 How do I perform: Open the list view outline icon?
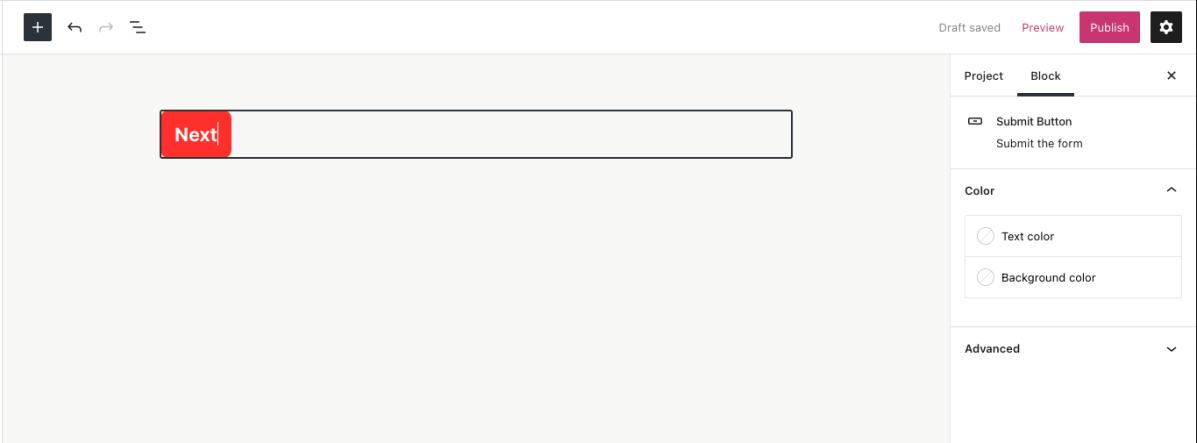pos(138,27)
